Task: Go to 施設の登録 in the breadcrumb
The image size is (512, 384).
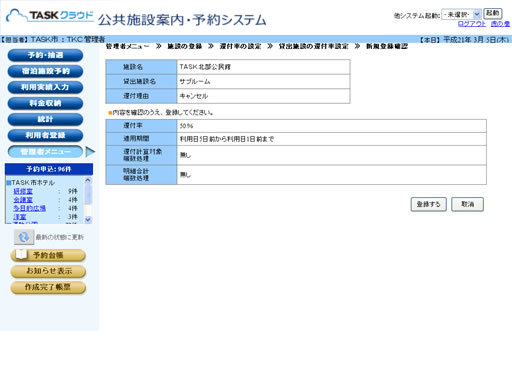Action: 185,46
